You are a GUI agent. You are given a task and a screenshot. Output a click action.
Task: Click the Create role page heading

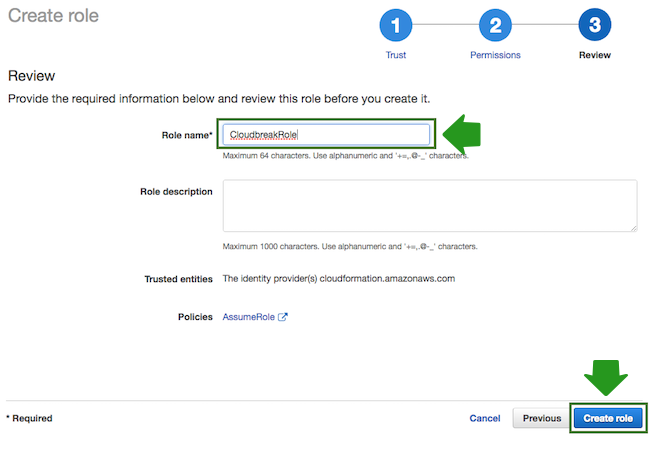point(53,16)
